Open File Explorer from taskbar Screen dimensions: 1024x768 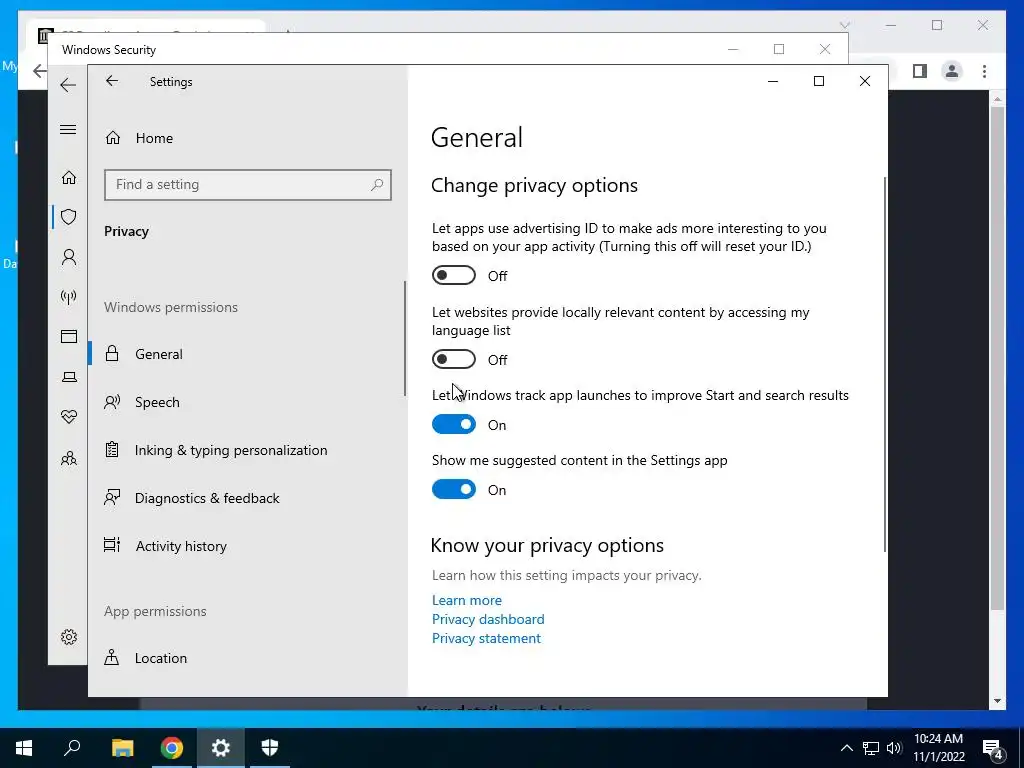[122, 748]
